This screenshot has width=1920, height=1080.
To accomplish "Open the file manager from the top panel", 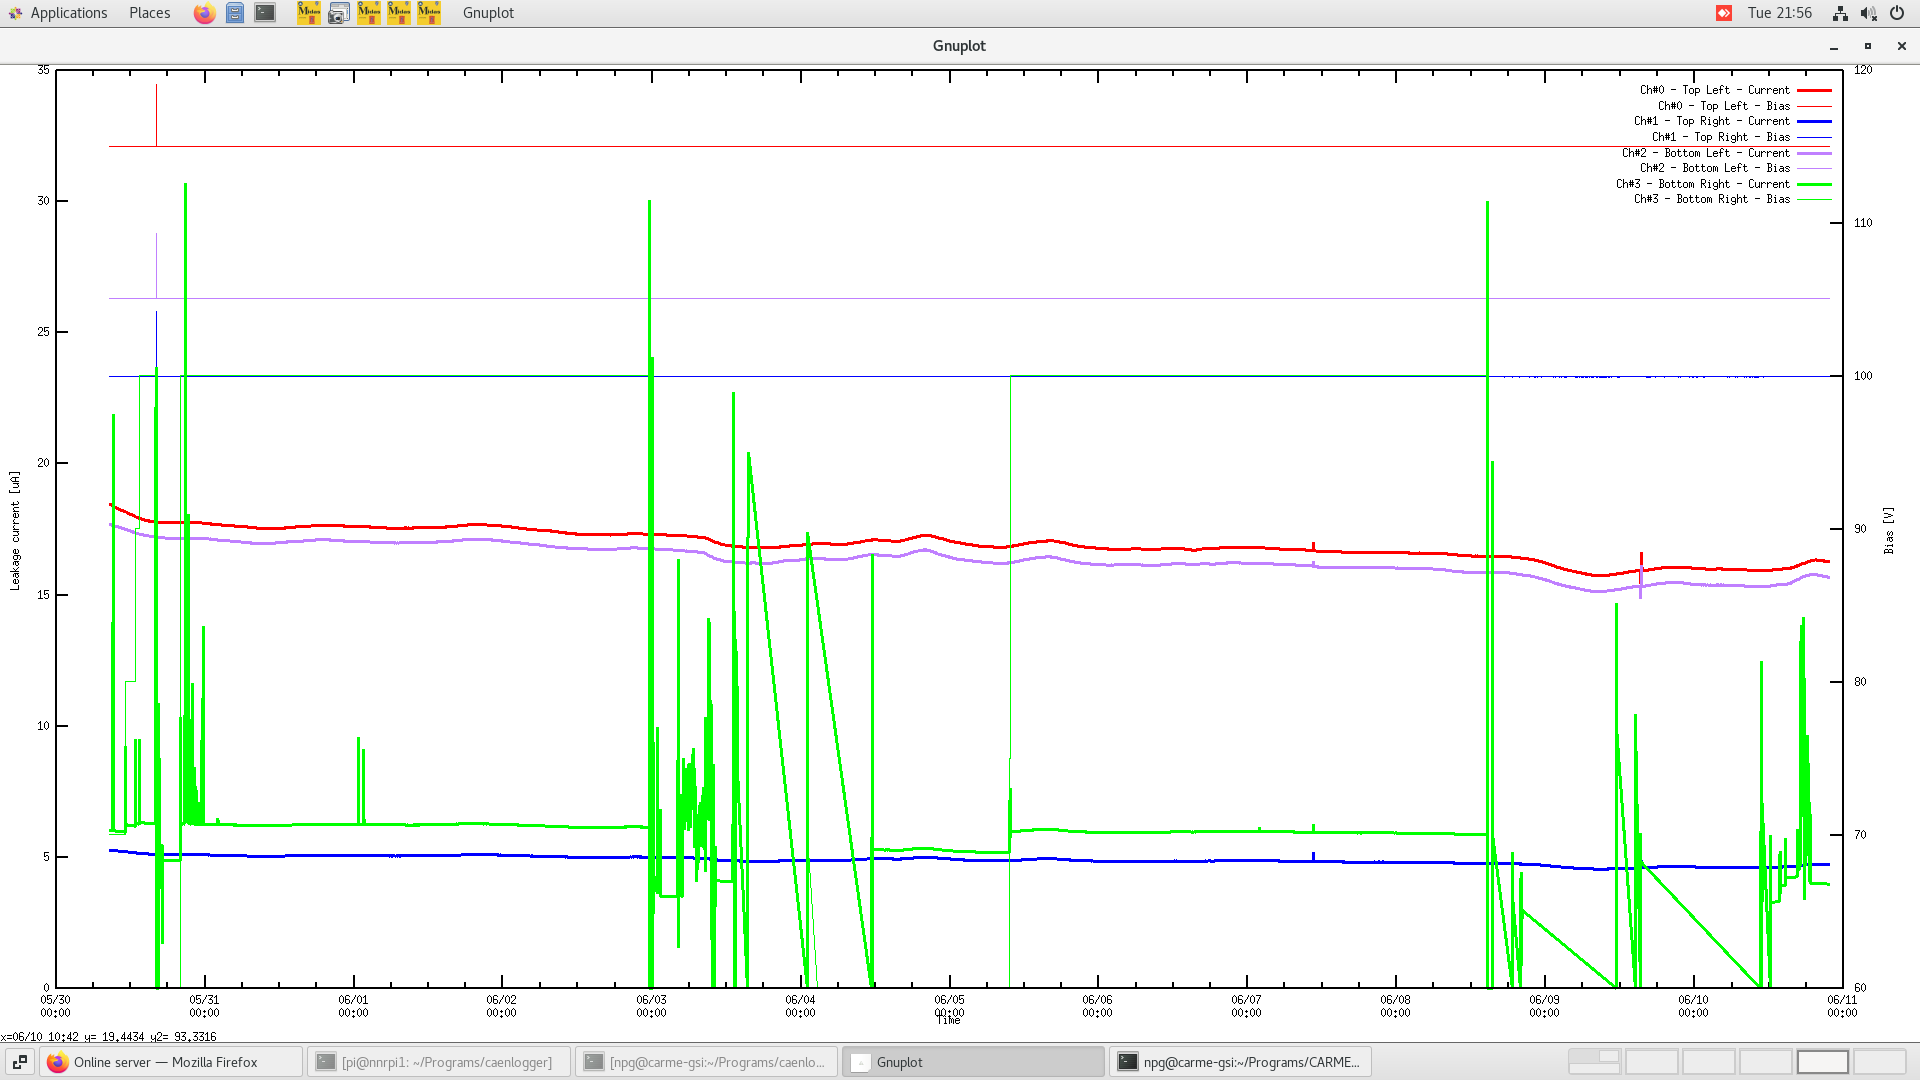I will tap(234, 13).
